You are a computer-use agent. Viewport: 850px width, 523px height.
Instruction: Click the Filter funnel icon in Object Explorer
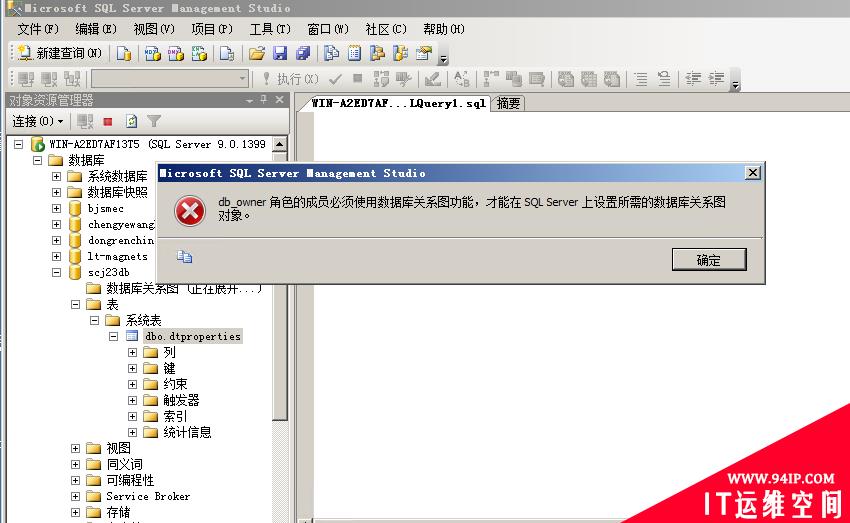tap(154, 121)
